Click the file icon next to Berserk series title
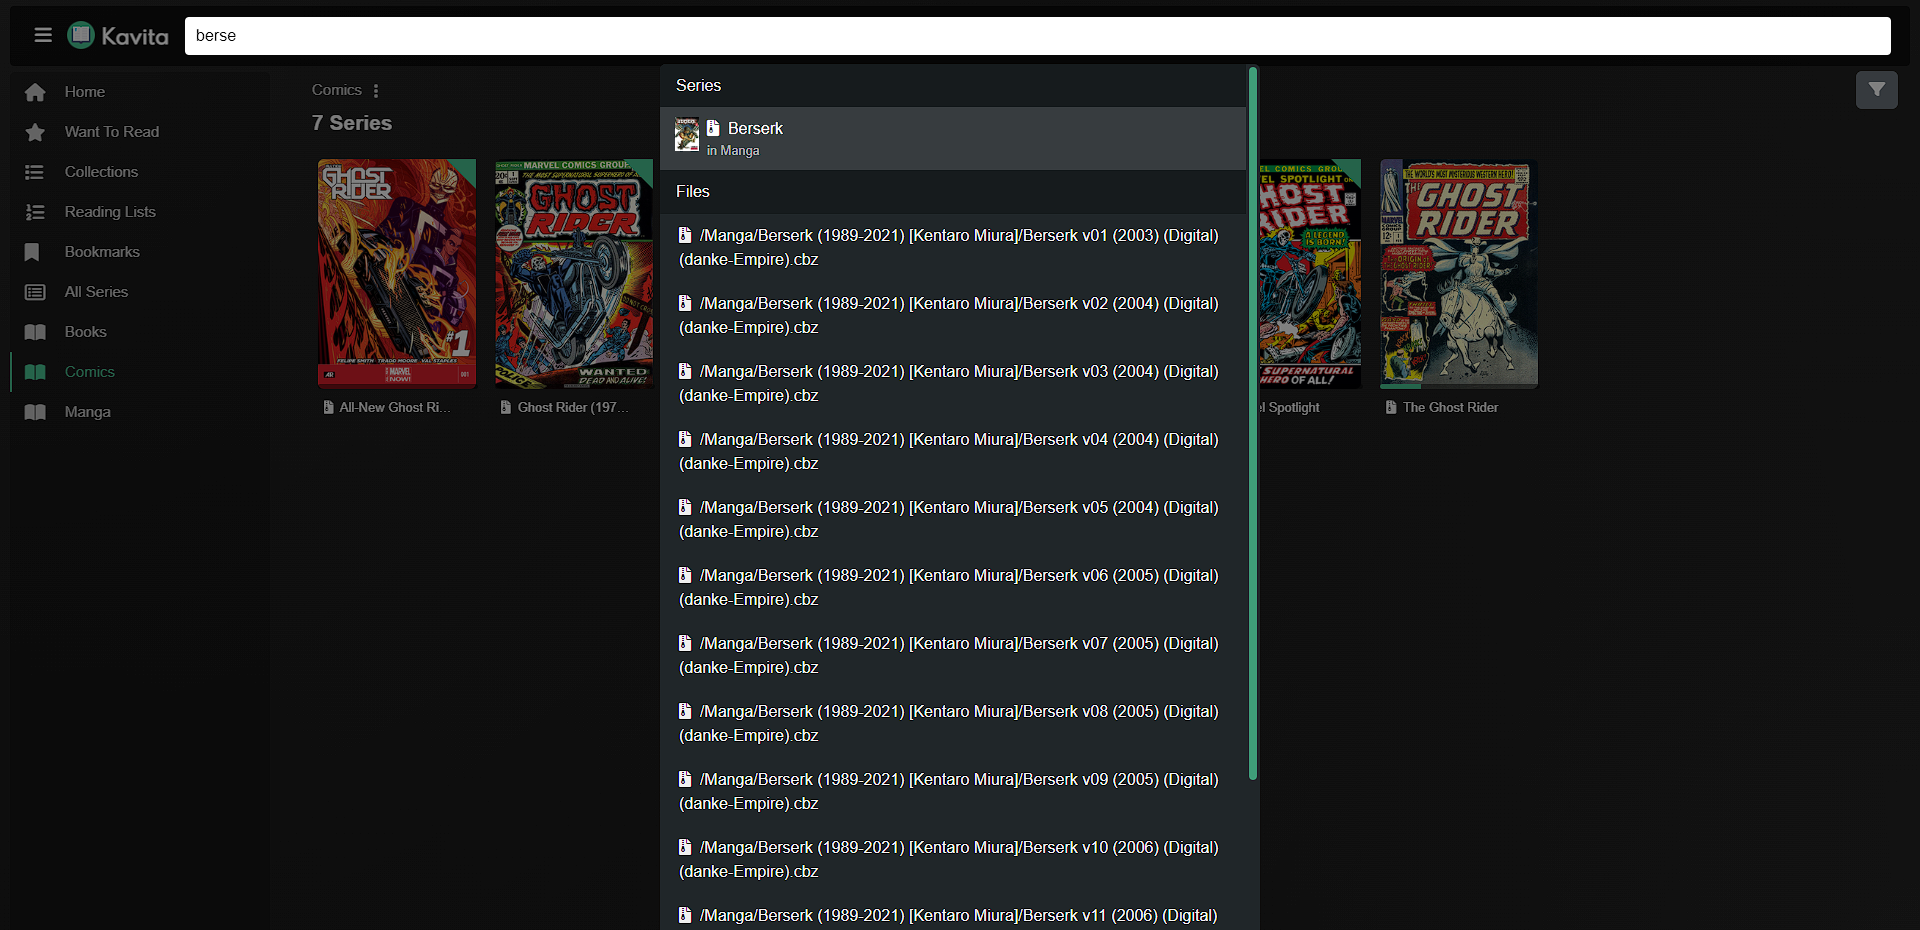 pos(713,128)
